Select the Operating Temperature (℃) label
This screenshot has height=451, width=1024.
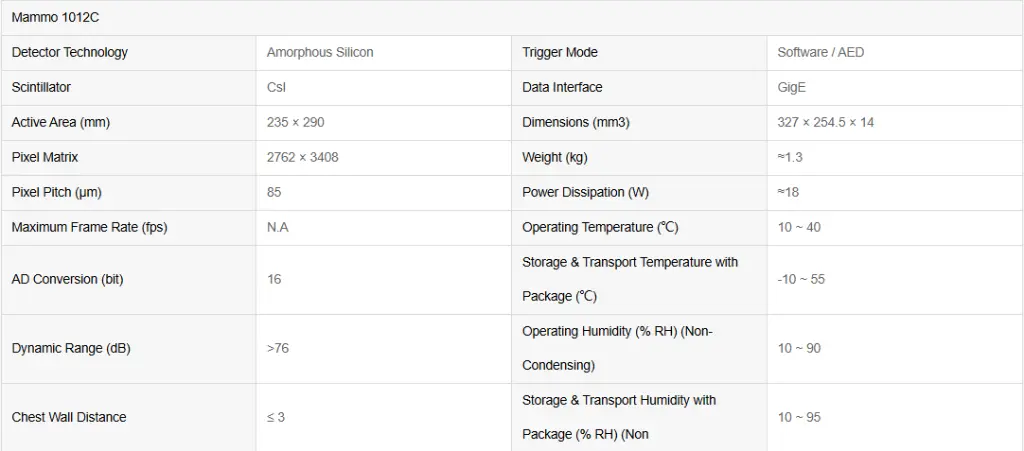[x=600, y=227]
